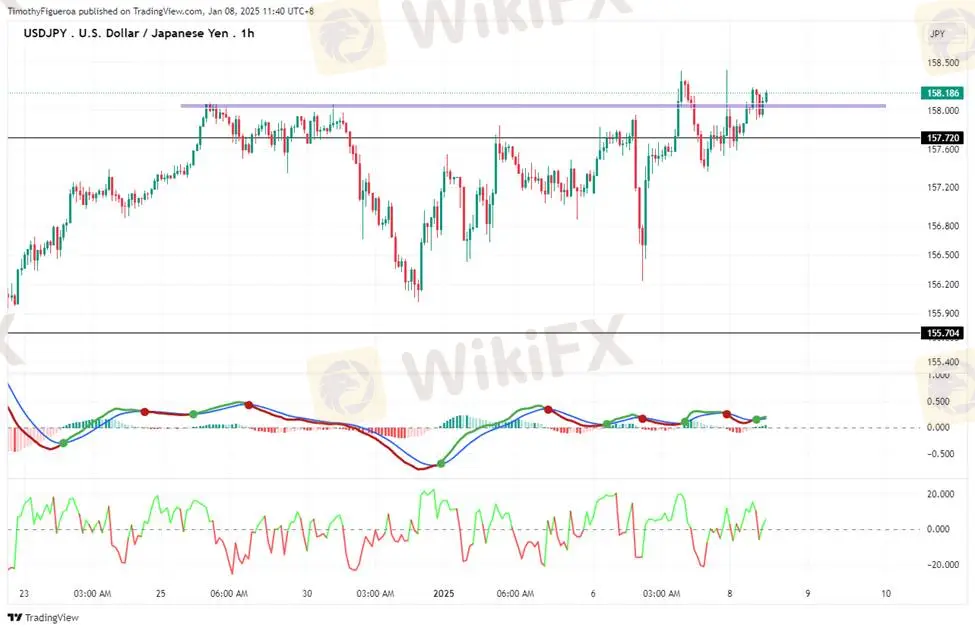This screenshot has height=631, width=975.
Task: Click date label 6 on the time axis
Action: click(x=593, y=594)
